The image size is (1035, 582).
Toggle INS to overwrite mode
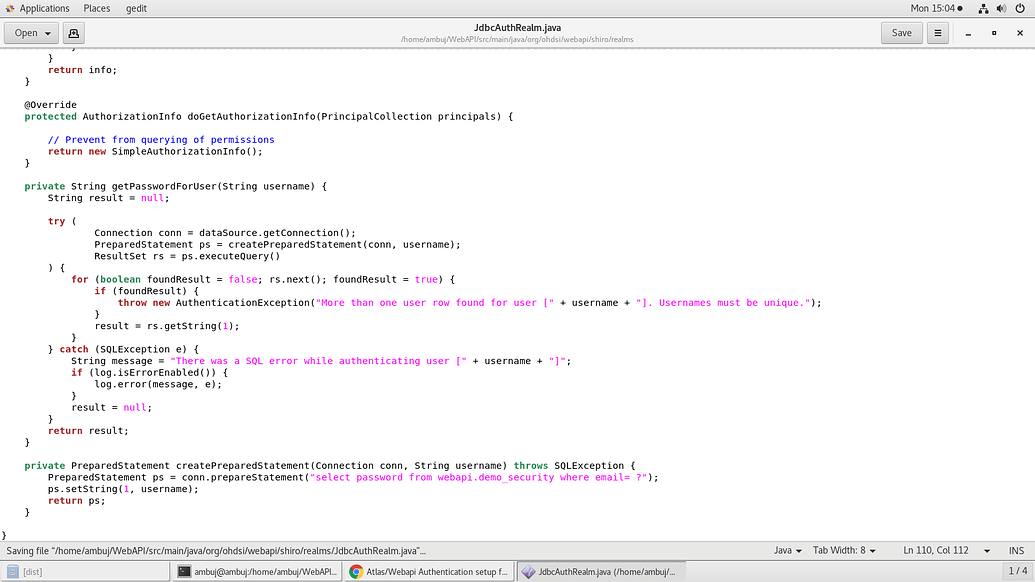(1016, 550)
